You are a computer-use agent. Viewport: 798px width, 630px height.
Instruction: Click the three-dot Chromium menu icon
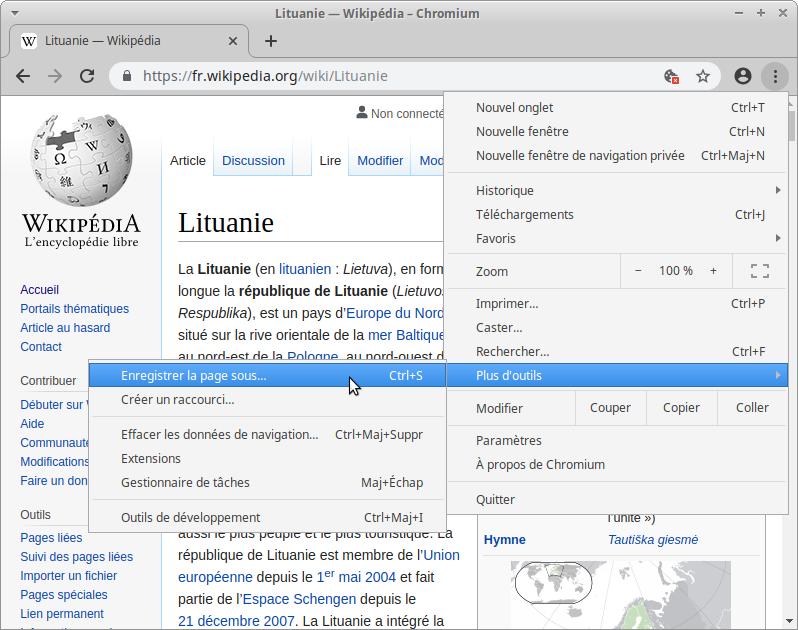pyautogui.click(x=775, y=76)
